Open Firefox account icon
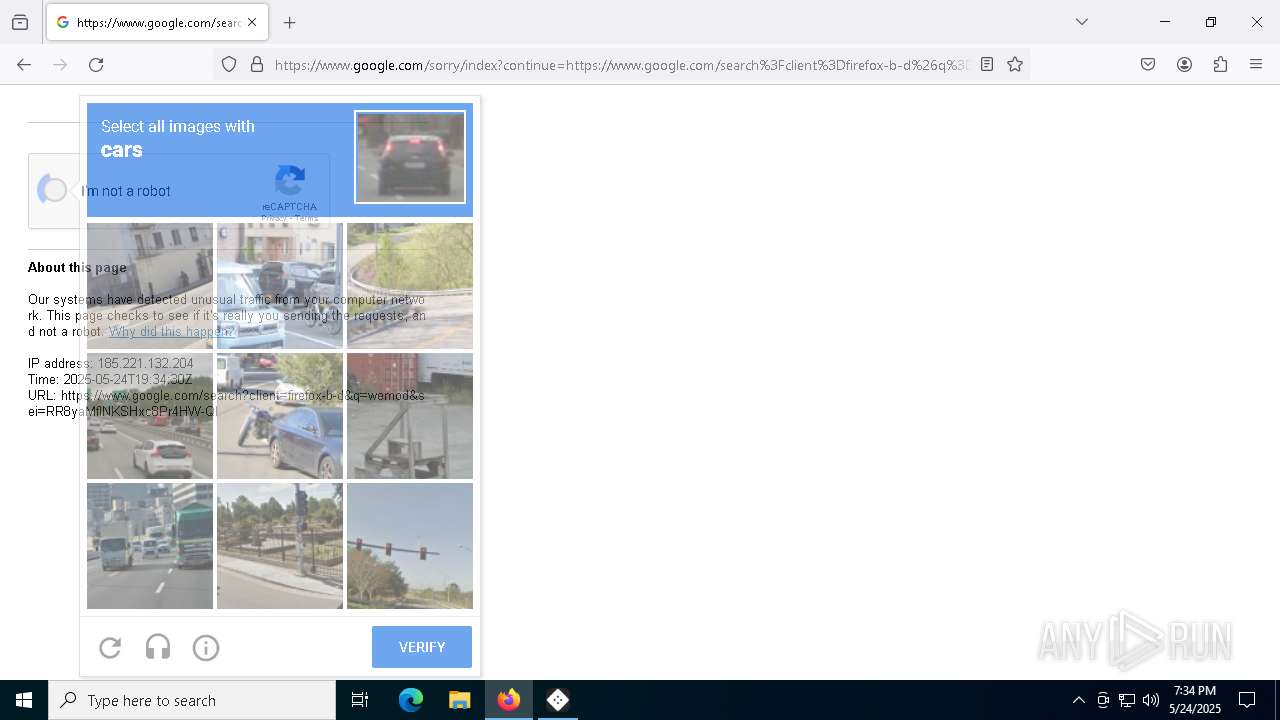This screenshot has width=1280, height=720. [1184, 65]
